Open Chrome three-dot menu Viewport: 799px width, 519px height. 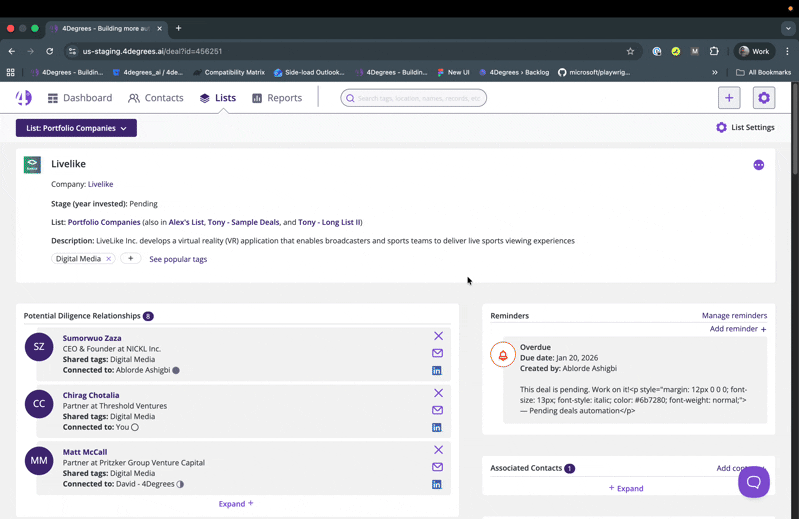coord(787,51)
